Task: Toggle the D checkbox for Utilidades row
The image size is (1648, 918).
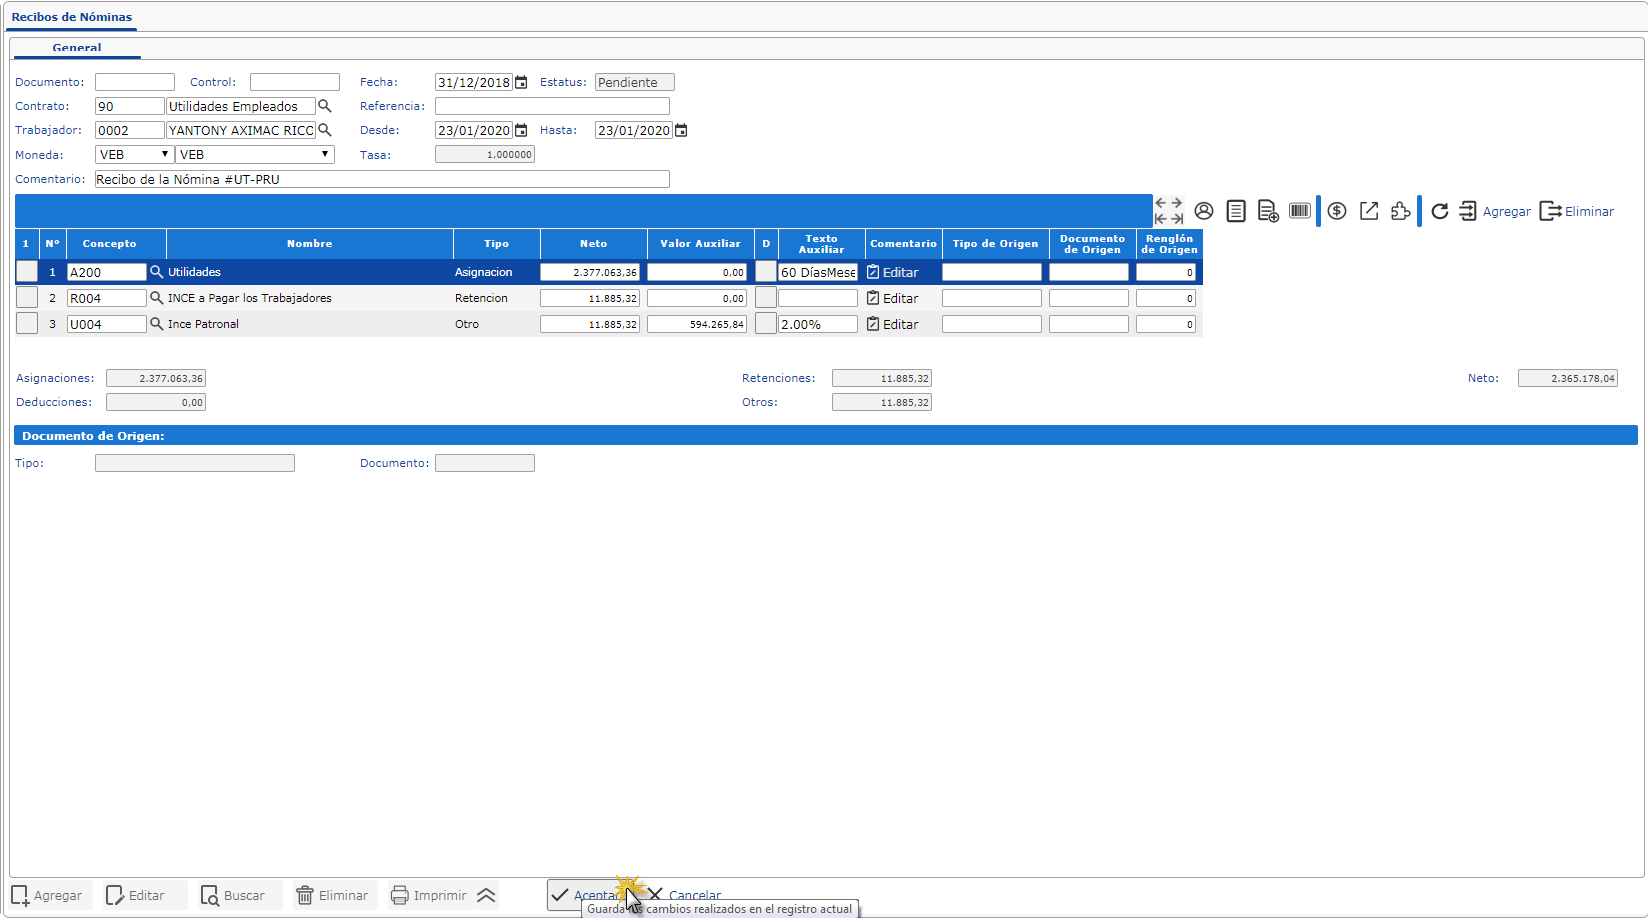Action: pos(766,272)
